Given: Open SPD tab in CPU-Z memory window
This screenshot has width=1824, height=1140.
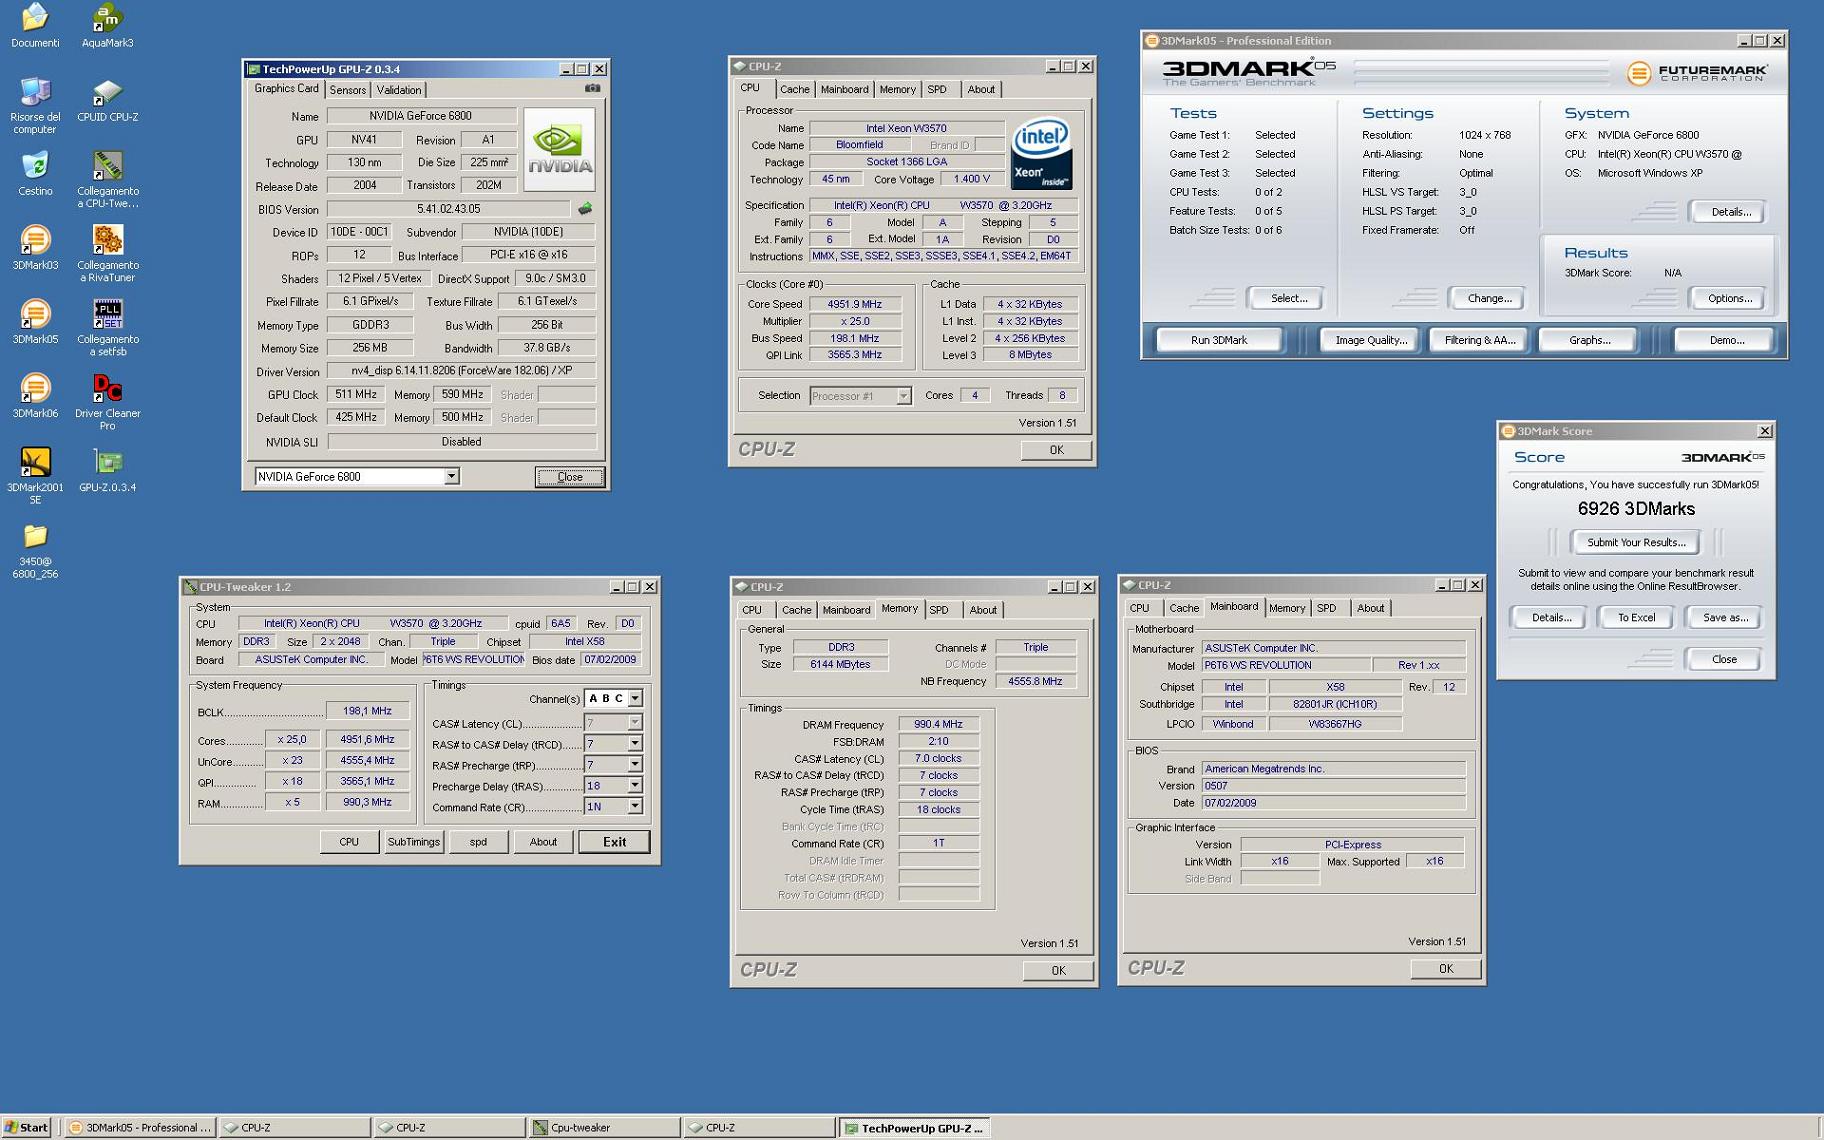Looking at the screenshot, I should pos(938,610).
